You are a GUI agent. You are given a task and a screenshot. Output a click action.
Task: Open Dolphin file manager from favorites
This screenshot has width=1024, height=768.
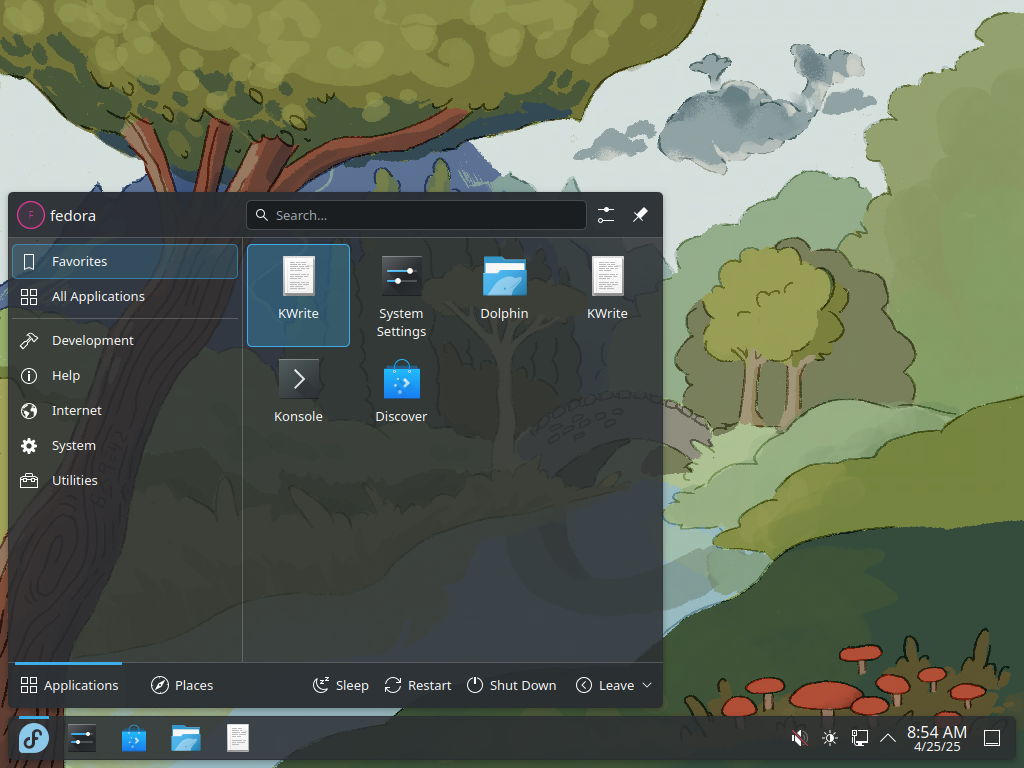coord(504,295)
